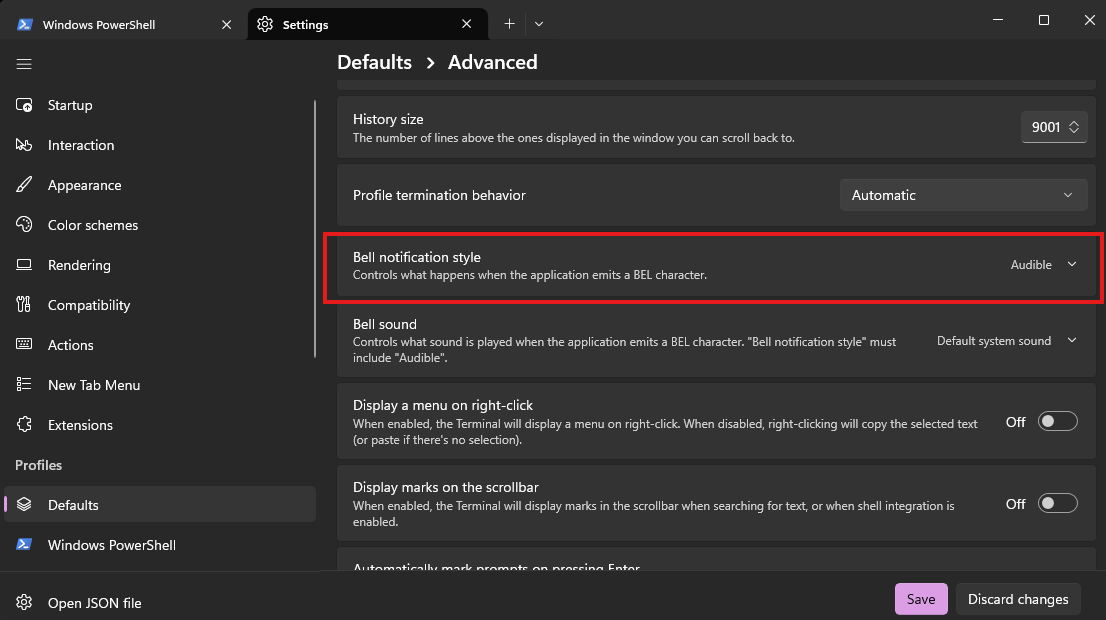Screen dimensions: 1106x620
Task: Open a new tab with the plus button
Action: (x=509, y=24)
